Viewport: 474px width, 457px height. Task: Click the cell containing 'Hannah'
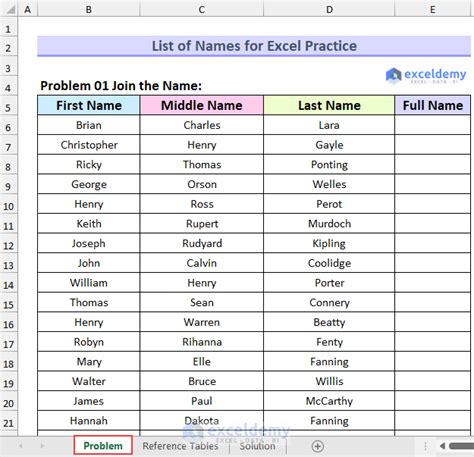click(x=89, y=420)
